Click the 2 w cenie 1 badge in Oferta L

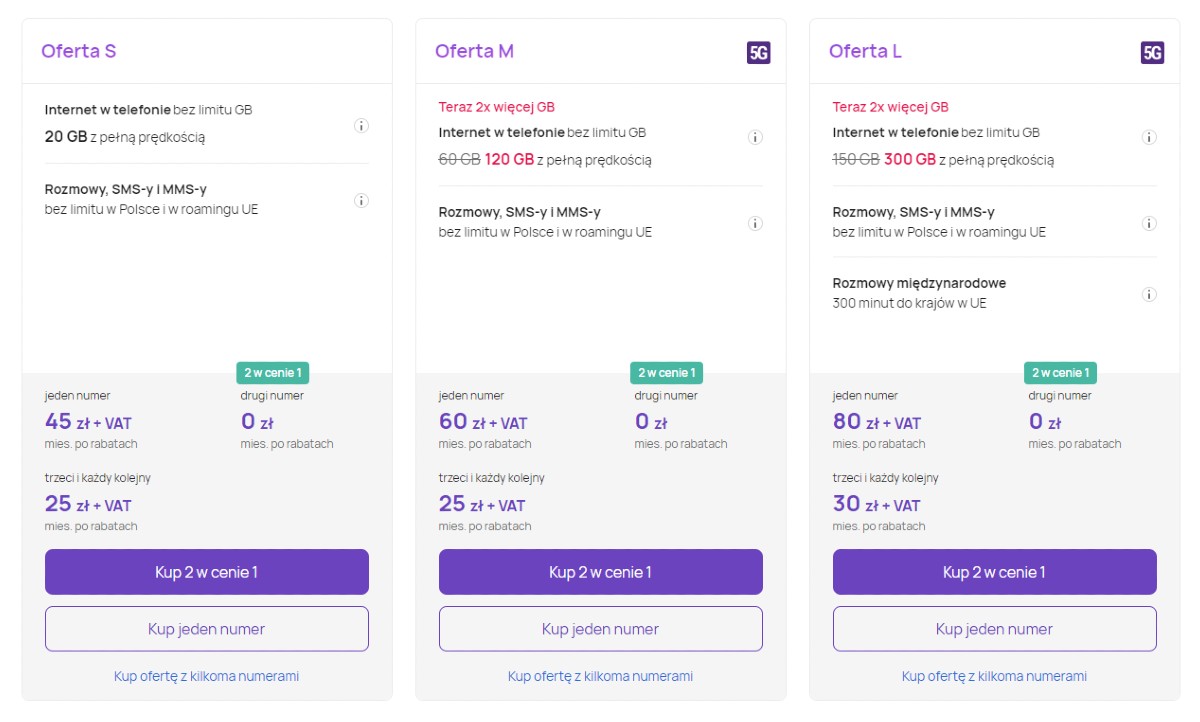point(1060,371)
